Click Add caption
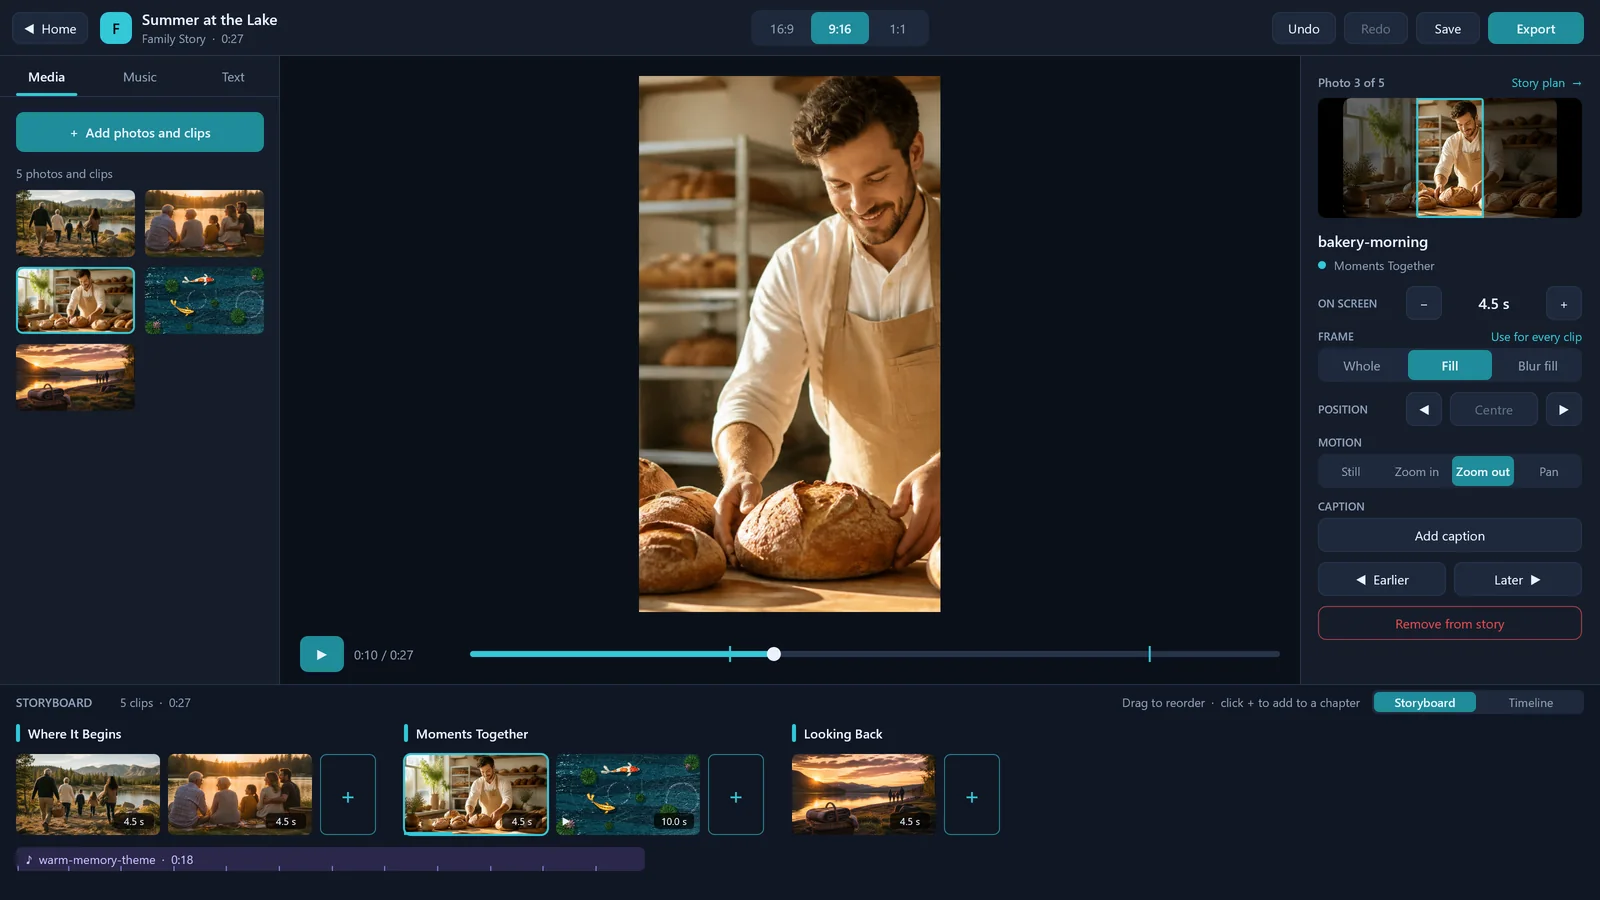 click(x=1449, y=536)
